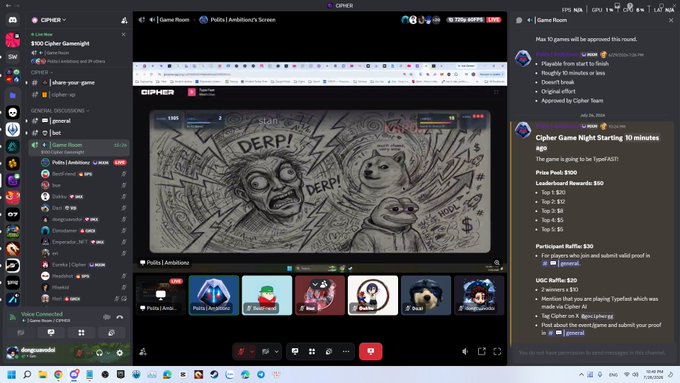Open the white skull server icon

[13, 112]
